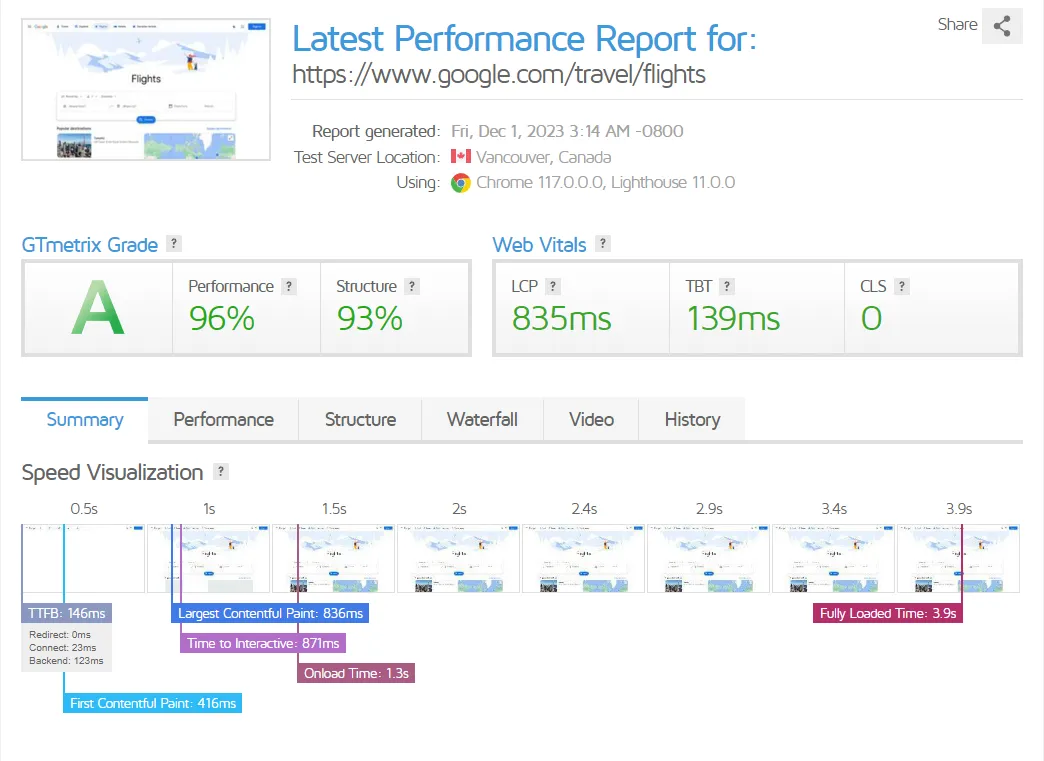Select the 2s filmstrip frame
Image resolution: width=1044 pixels, height=761 pixels.
pyautogui.click(x=459, y=559)
